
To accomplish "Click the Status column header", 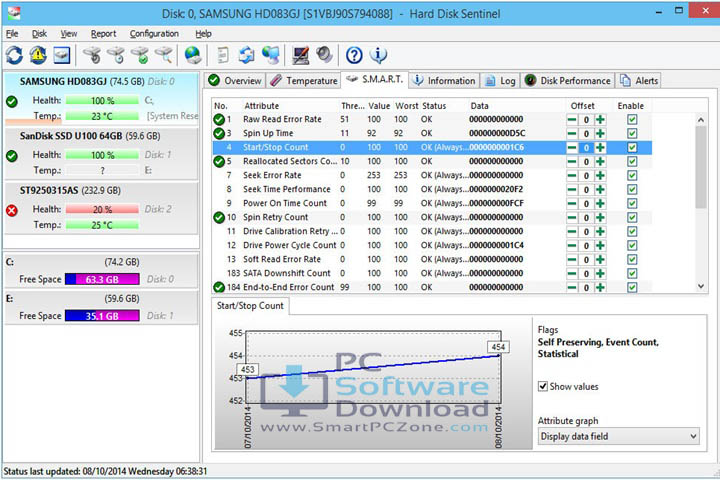I will point(434,106).
